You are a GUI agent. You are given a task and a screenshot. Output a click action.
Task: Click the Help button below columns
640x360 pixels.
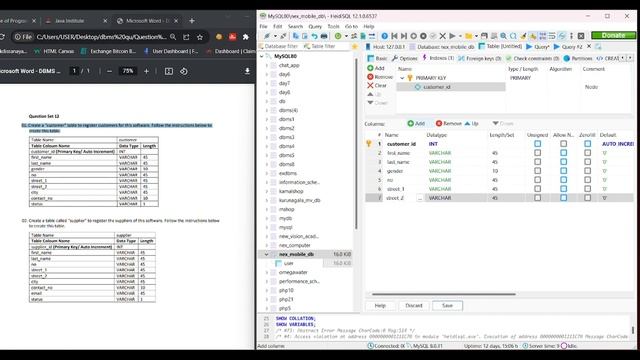click(x=380, y=306)
